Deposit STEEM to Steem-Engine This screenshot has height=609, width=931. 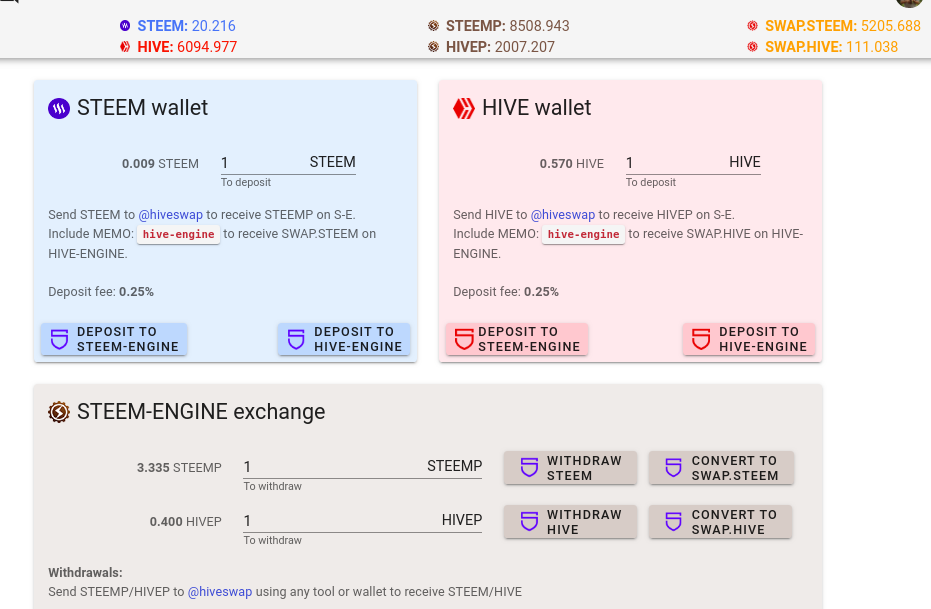(114, 340)
